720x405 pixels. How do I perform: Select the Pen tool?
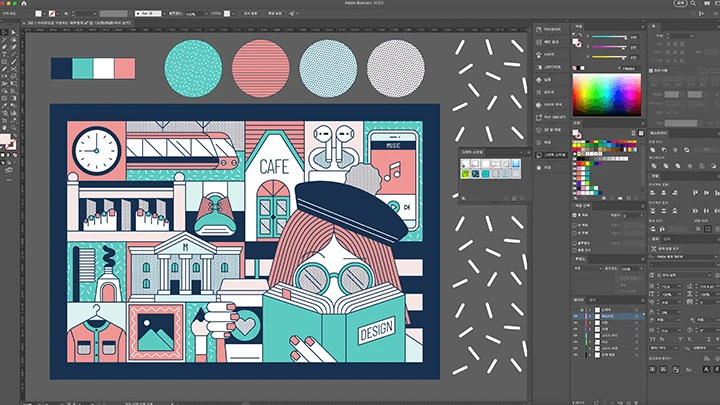[4, 46]
